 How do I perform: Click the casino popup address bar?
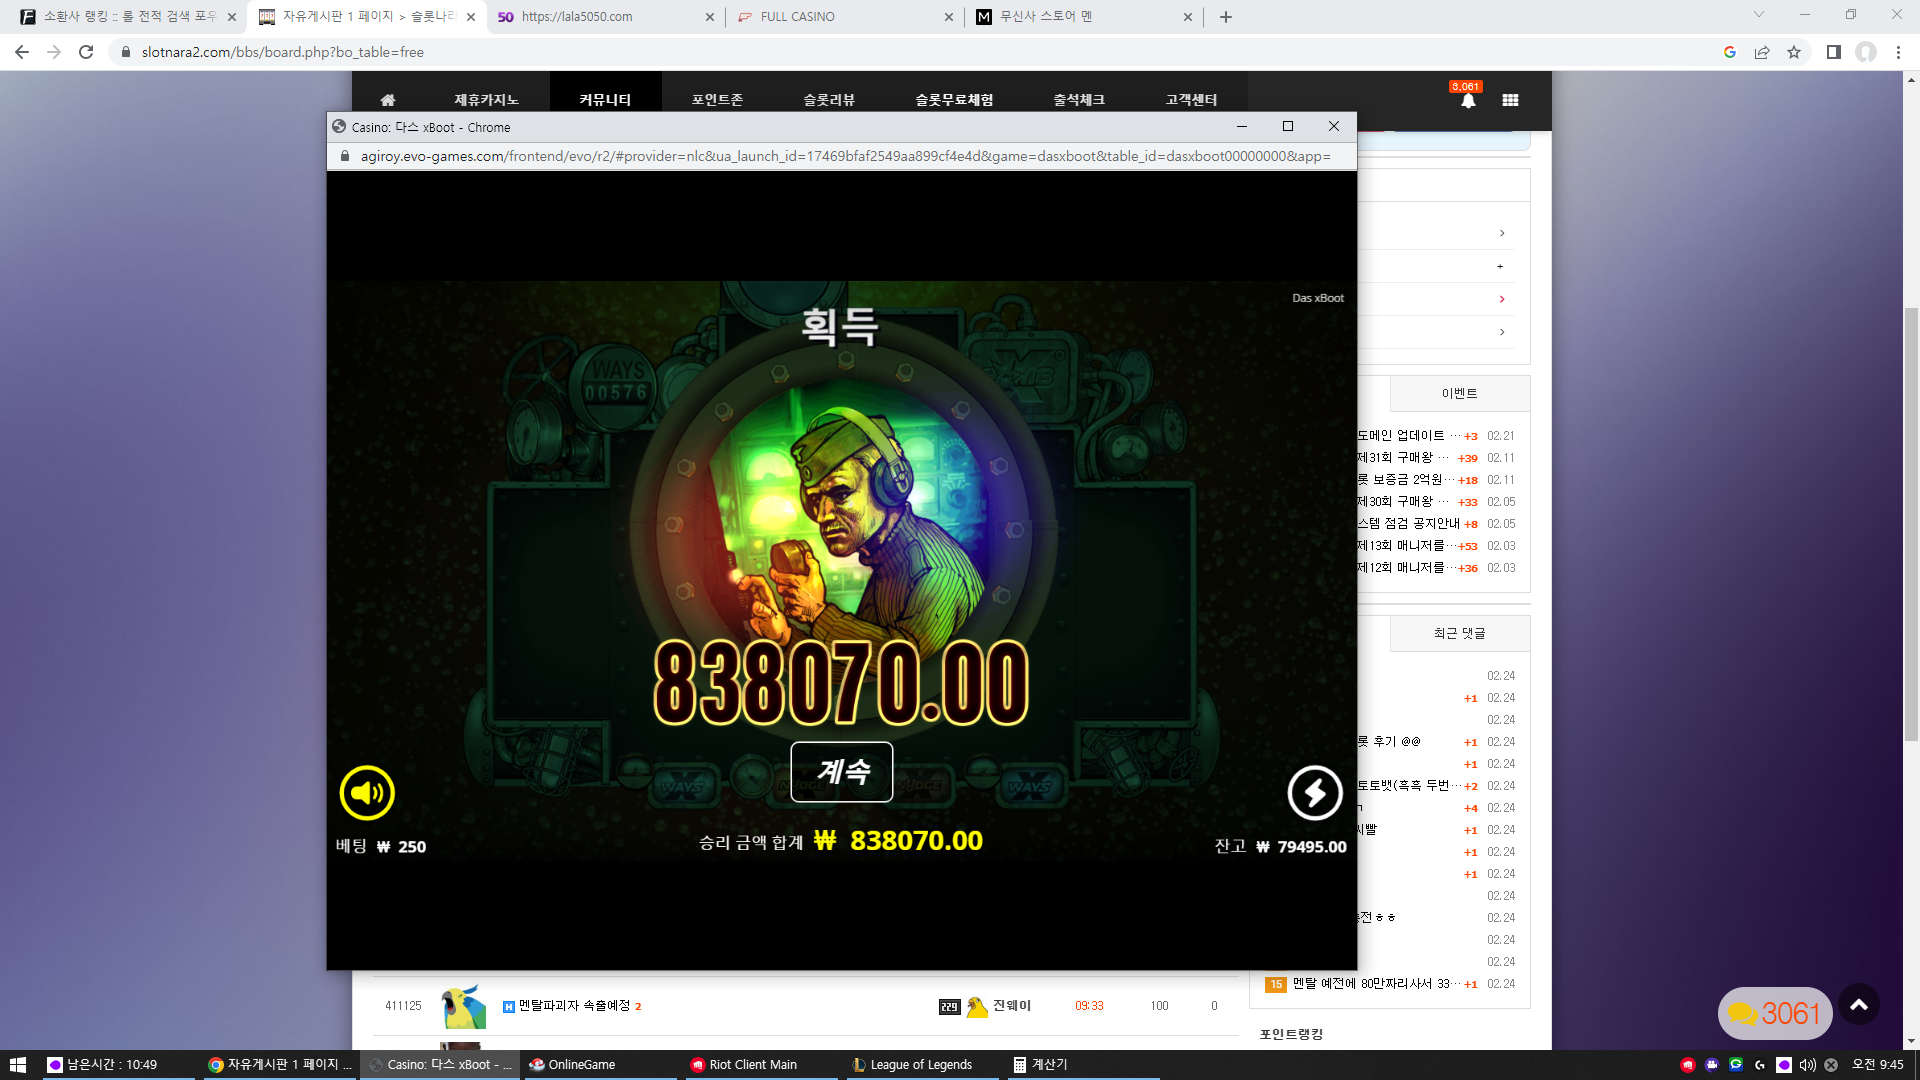click(842, 156)
